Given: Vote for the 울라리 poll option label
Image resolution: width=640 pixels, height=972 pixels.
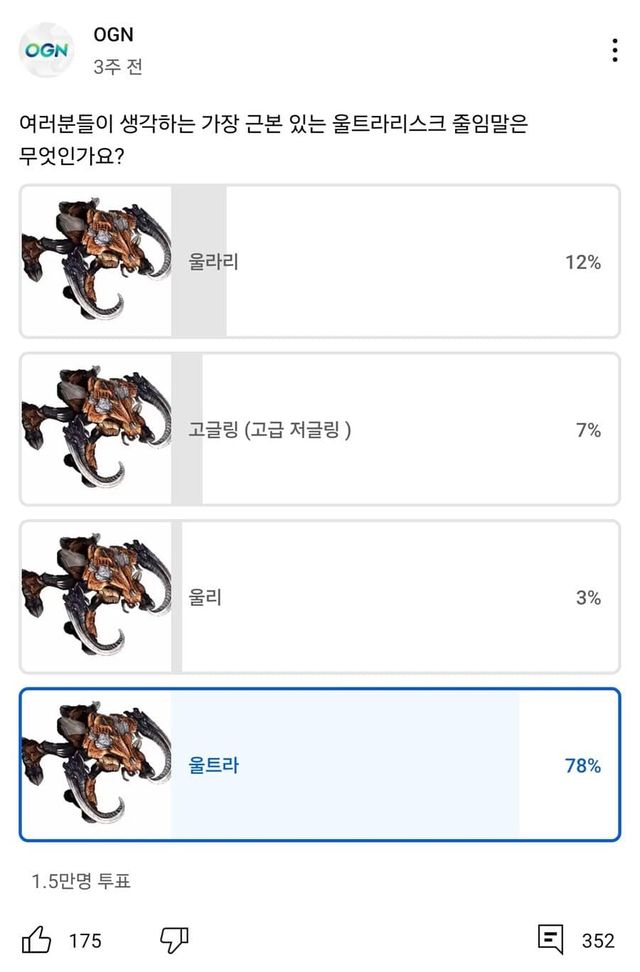Looking at the screenshot, I should tap(213, 263).
